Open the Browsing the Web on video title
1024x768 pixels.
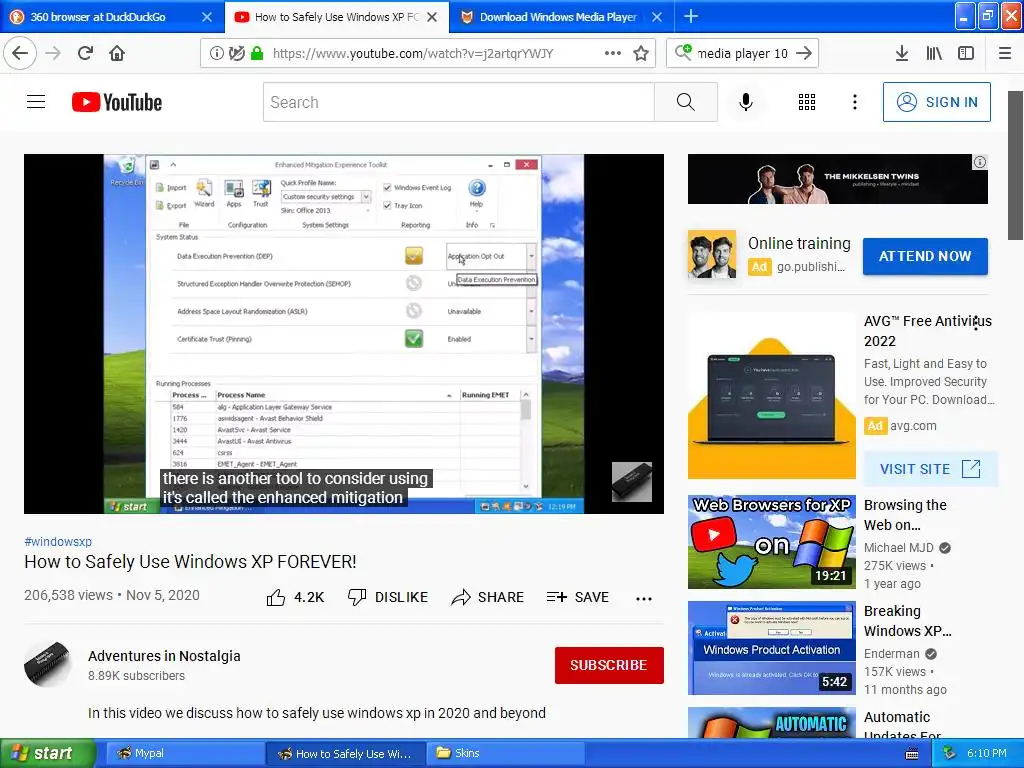[x=904, y=515]
